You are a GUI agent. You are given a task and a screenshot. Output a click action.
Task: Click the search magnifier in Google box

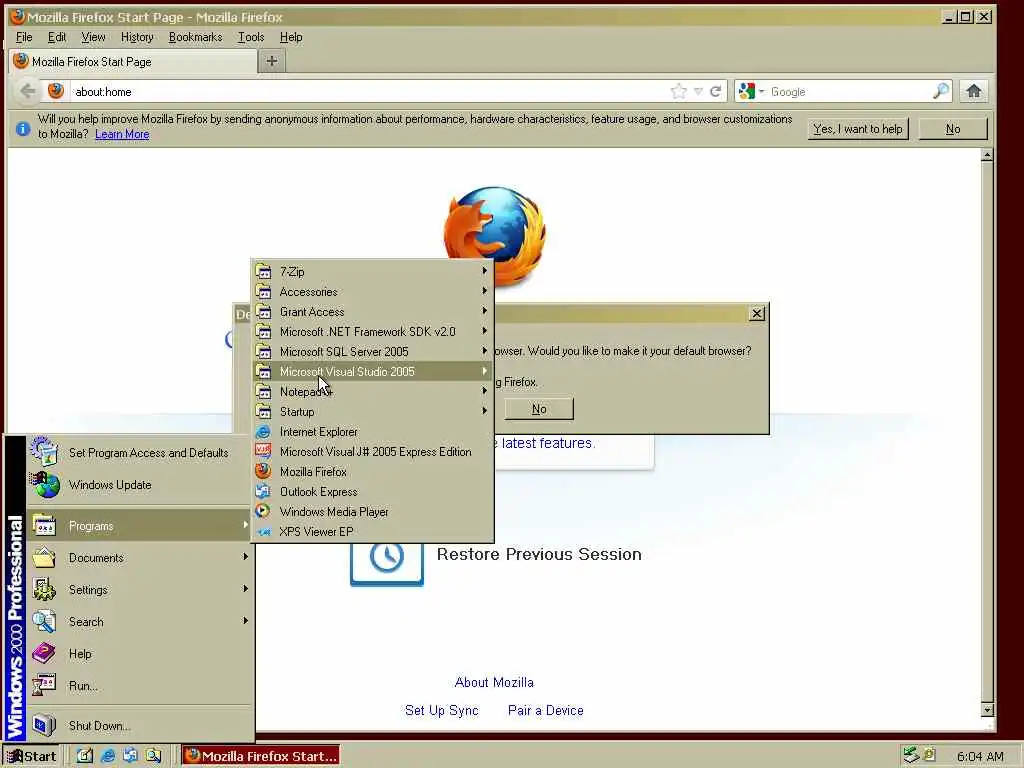coord(941,91)
